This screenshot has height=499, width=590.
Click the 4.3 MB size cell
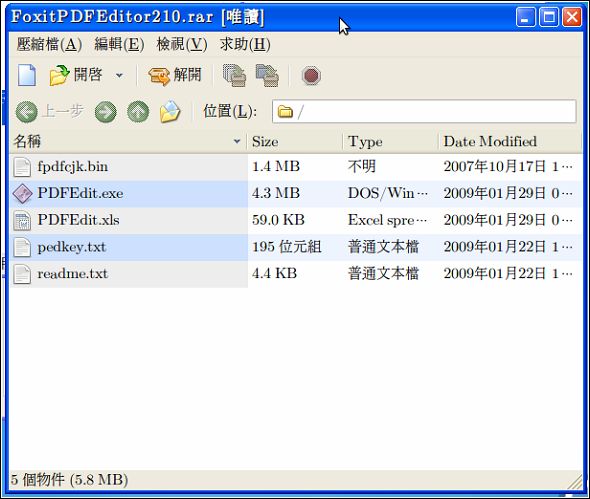coord(276,193)
